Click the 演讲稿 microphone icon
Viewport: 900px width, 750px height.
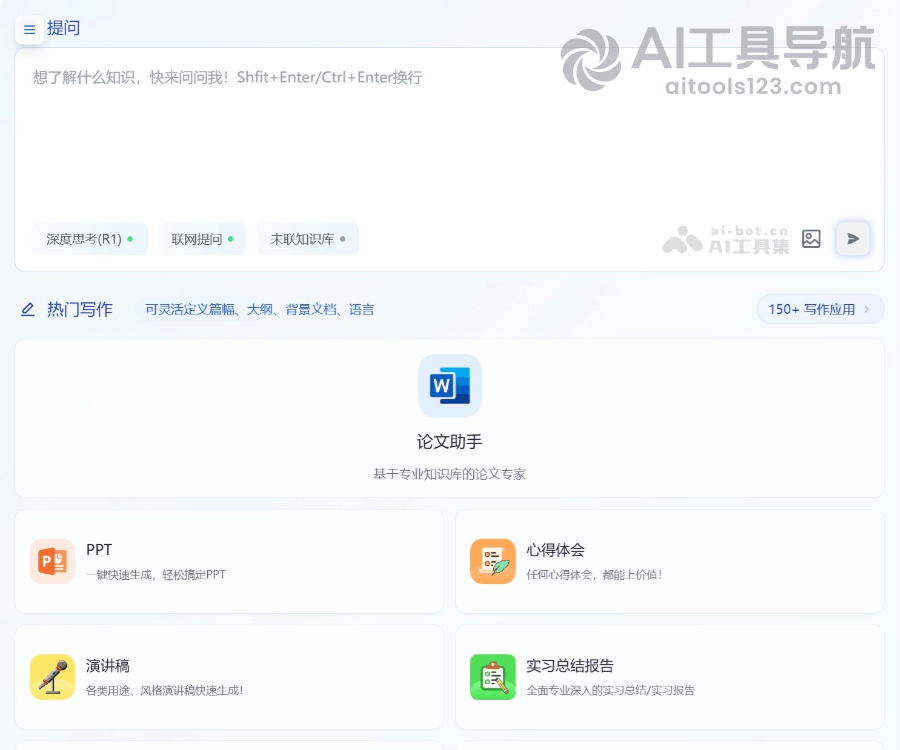(x=52, y=677)
